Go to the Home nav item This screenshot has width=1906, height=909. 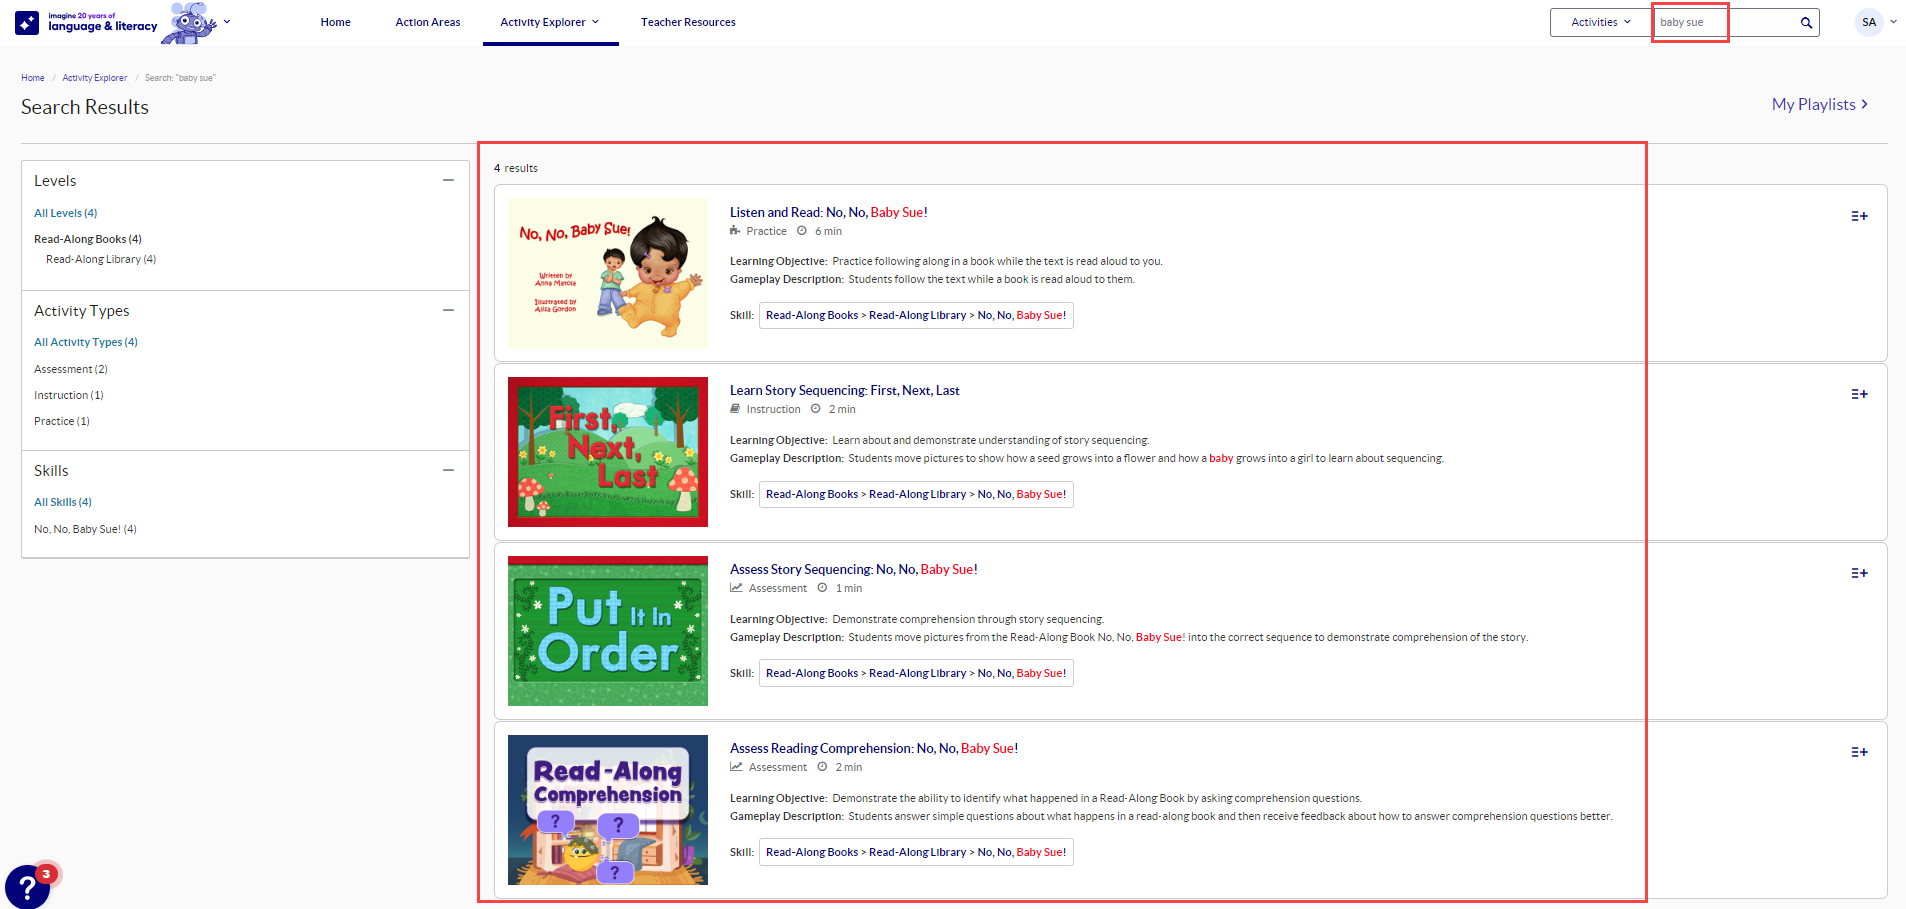[335, 22]
